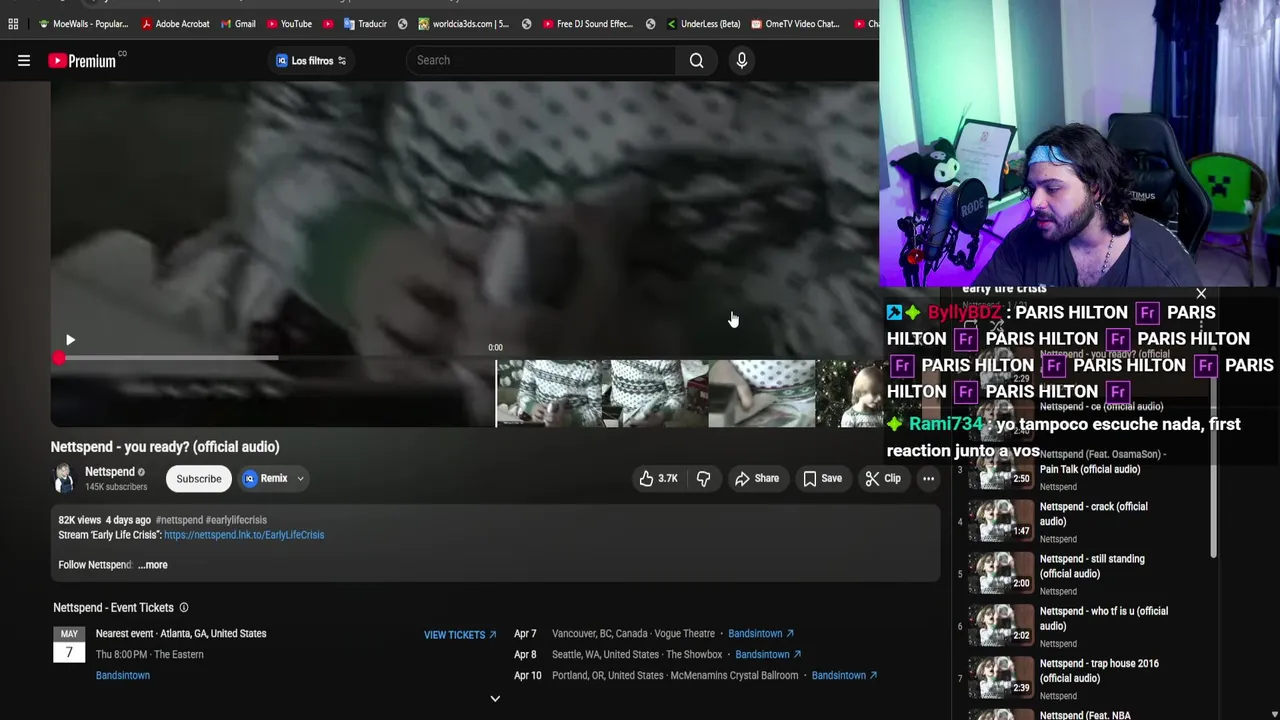The image size is (1280, 720).
Task: Open the #earlylifecrisis hashtag
Action: [236, 520]
